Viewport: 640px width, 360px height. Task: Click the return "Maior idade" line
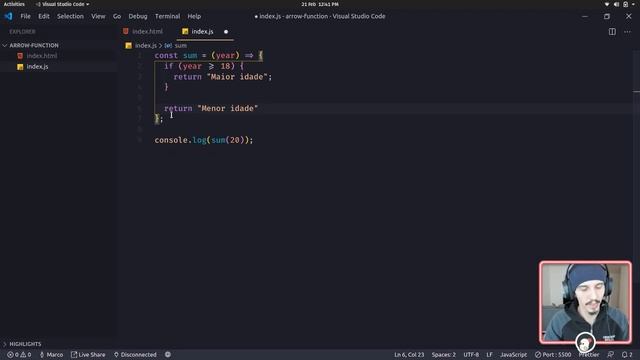point(222,77)
